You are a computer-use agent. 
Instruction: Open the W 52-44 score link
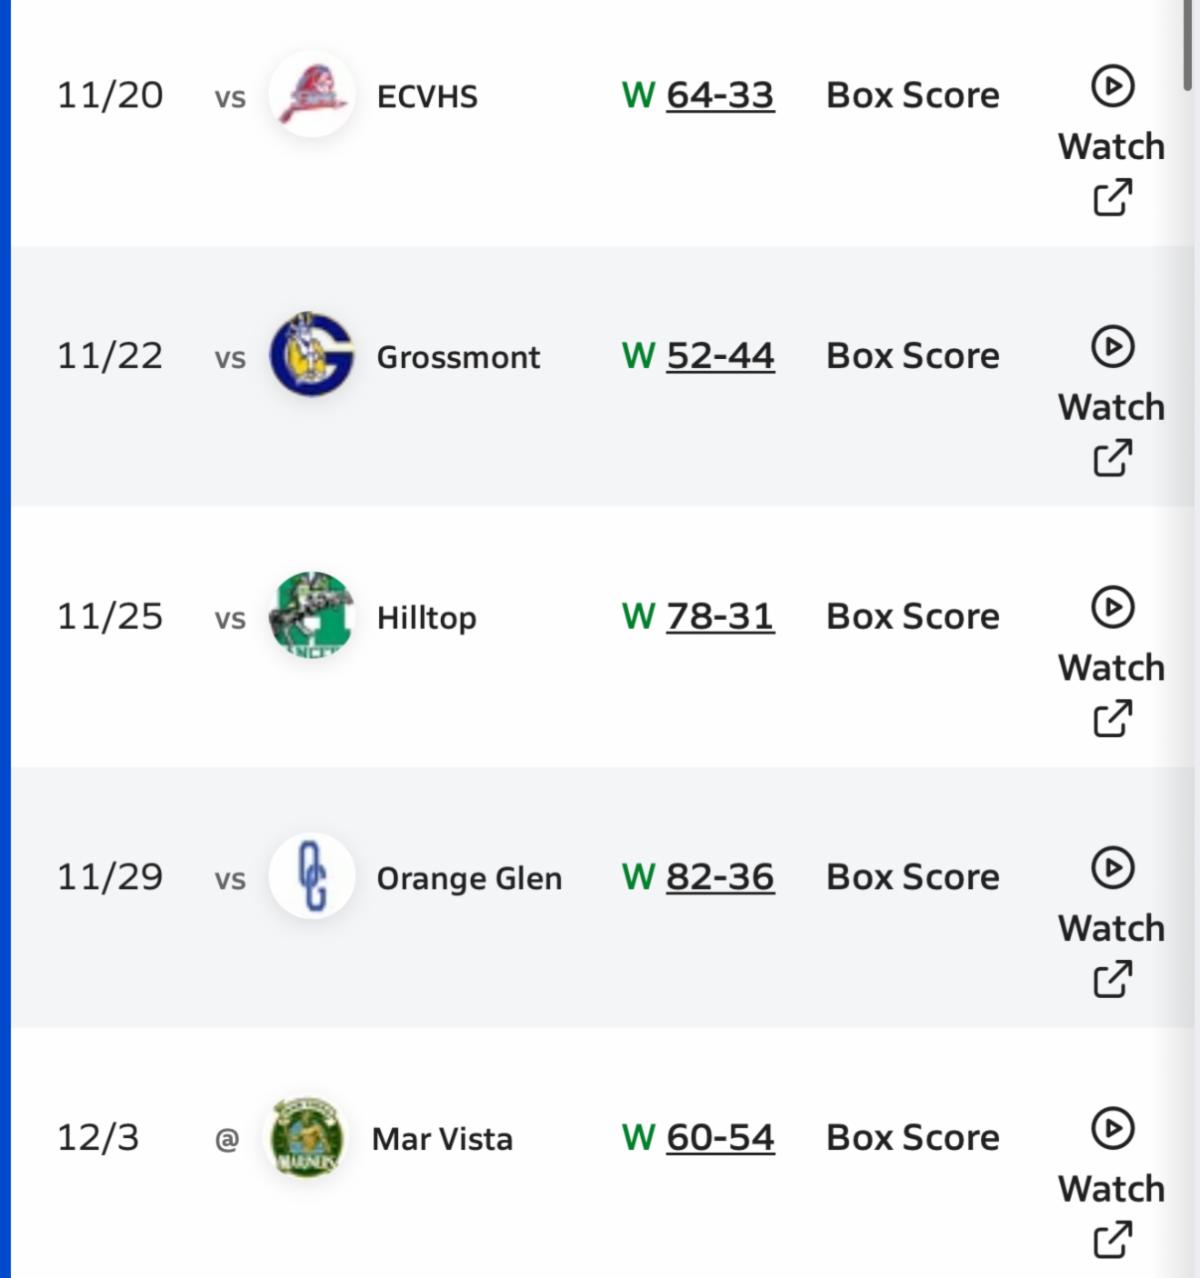[719, 355]
